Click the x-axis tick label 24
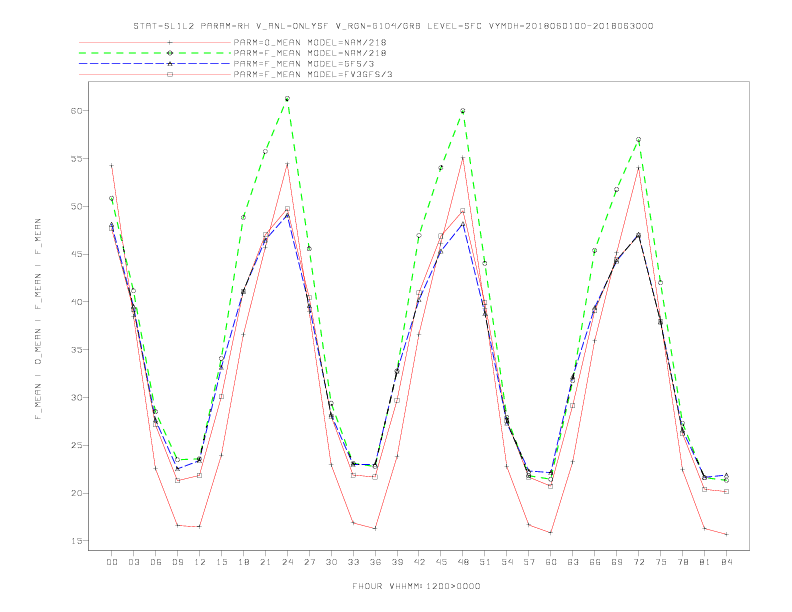 [x=287, y=562]
